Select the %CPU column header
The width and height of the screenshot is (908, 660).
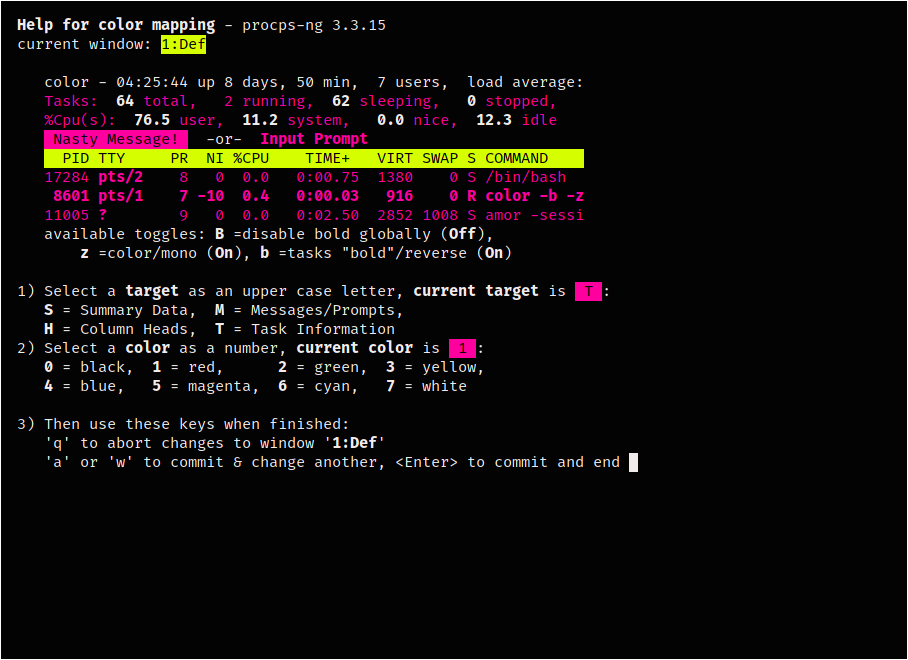[252, 158]
